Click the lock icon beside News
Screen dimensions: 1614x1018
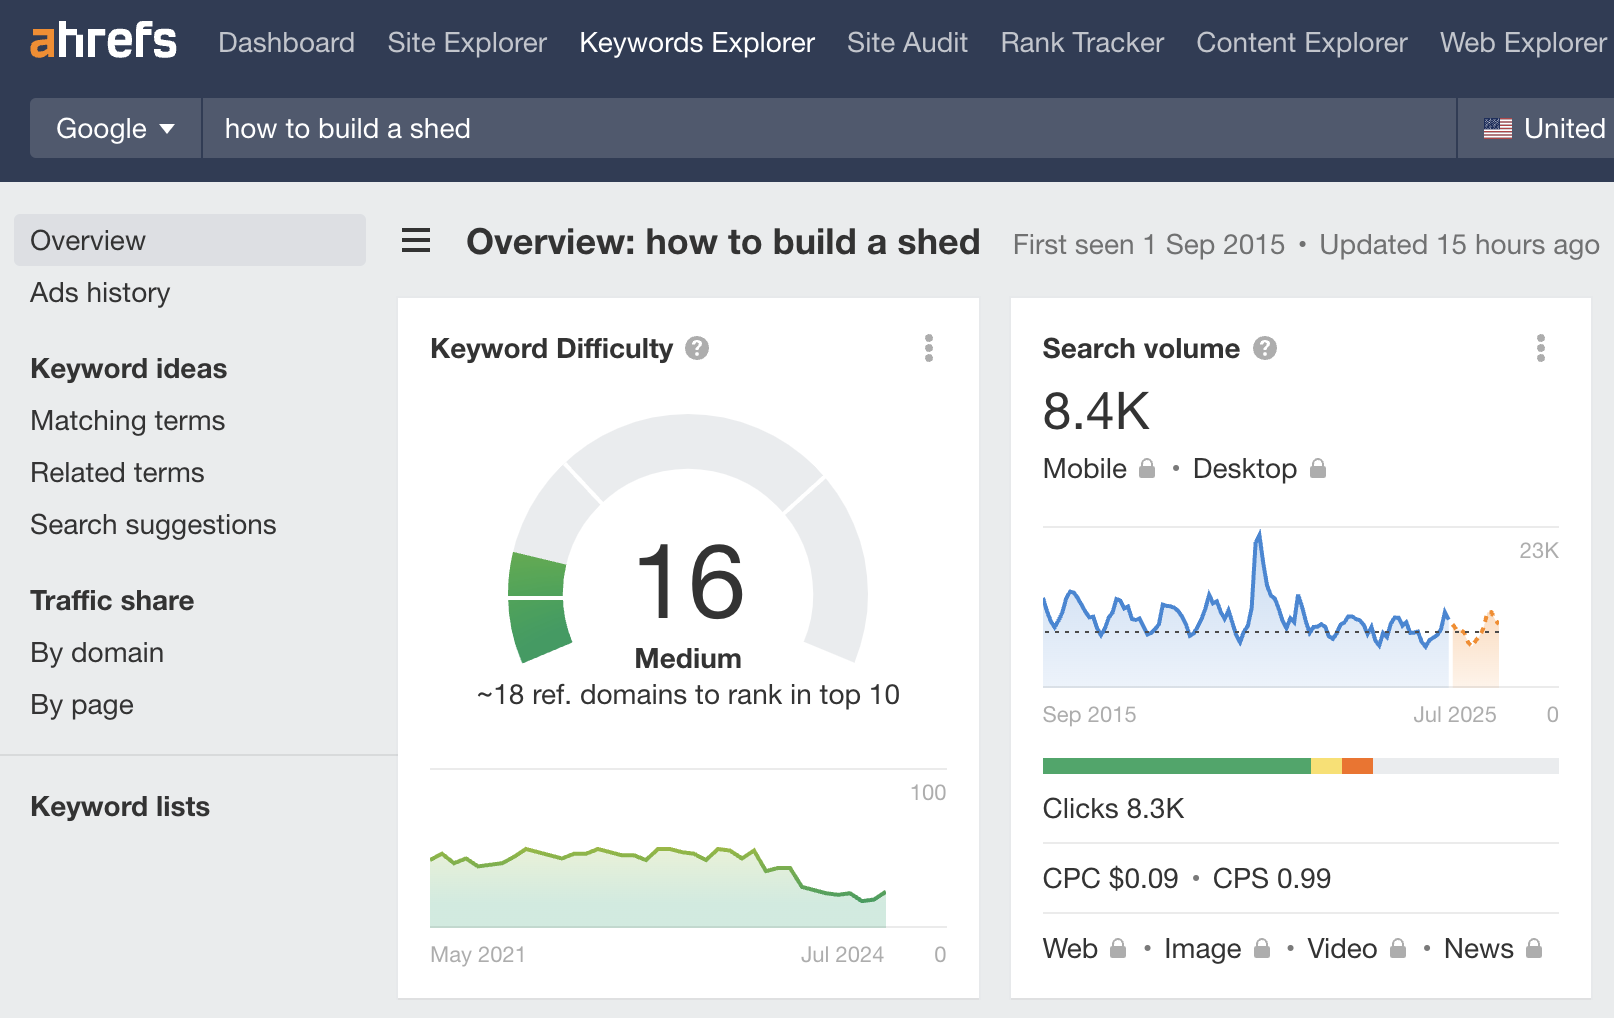tap(1534, 949)
